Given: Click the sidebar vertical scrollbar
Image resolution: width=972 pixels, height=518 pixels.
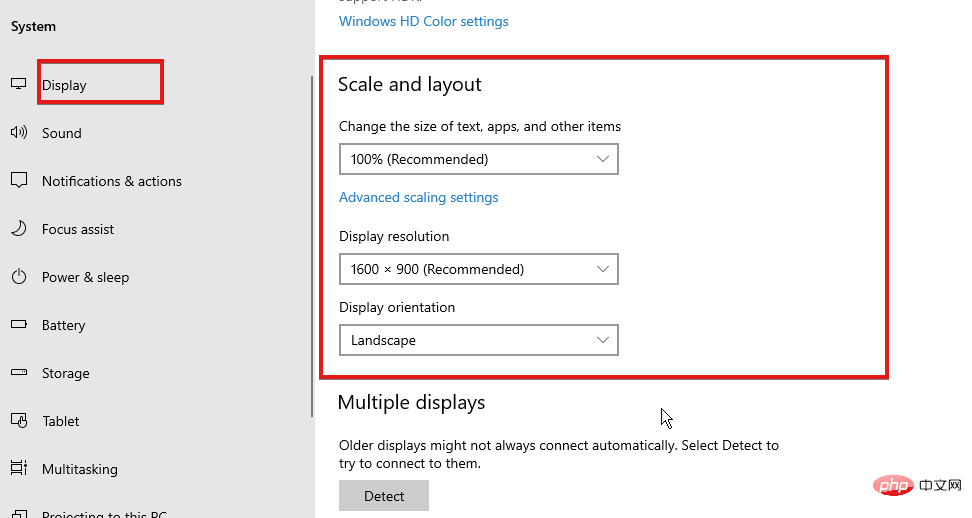Looking at the screenshot, I should 312,247.
